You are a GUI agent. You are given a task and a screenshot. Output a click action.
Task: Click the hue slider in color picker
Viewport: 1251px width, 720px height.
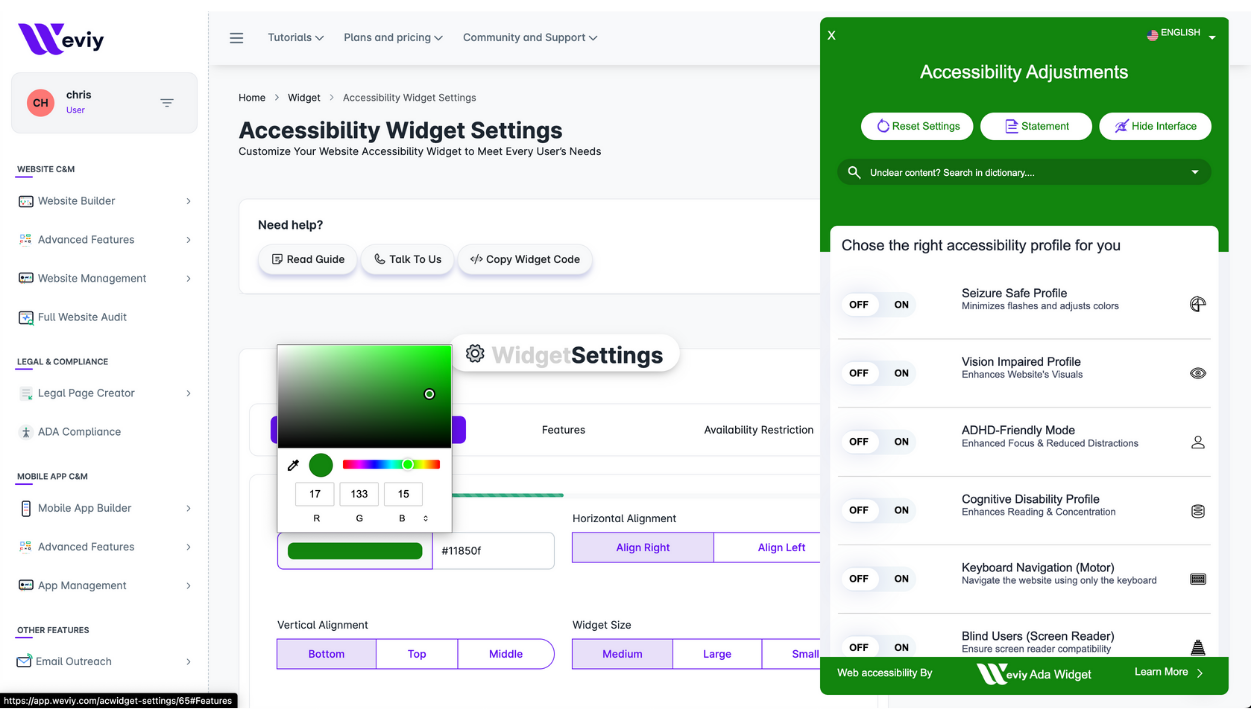pos(391,465)
